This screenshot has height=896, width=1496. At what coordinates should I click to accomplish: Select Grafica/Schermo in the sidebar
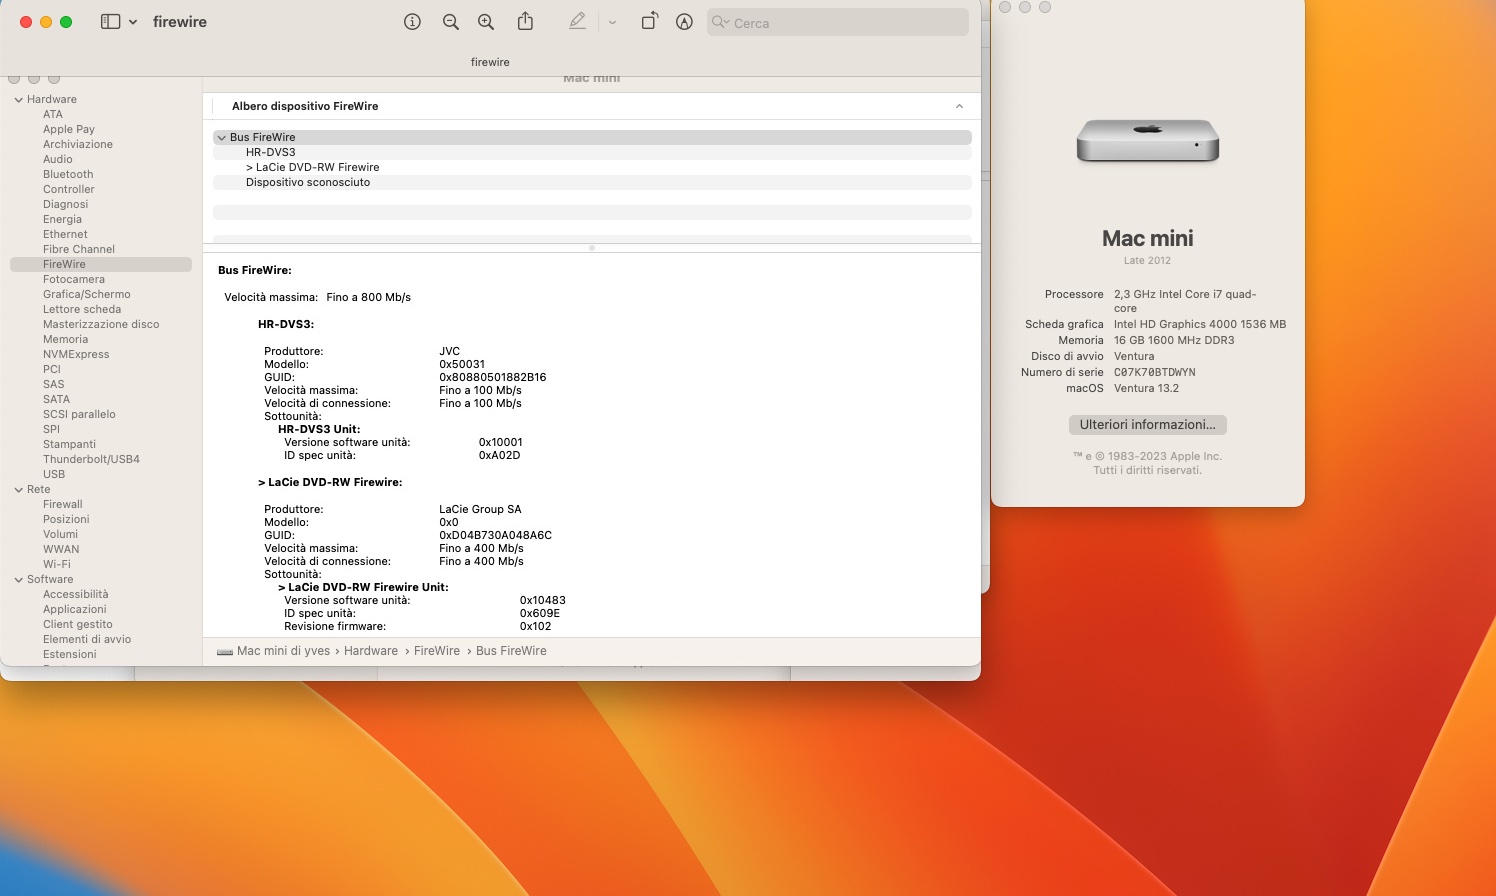(87, 295)
